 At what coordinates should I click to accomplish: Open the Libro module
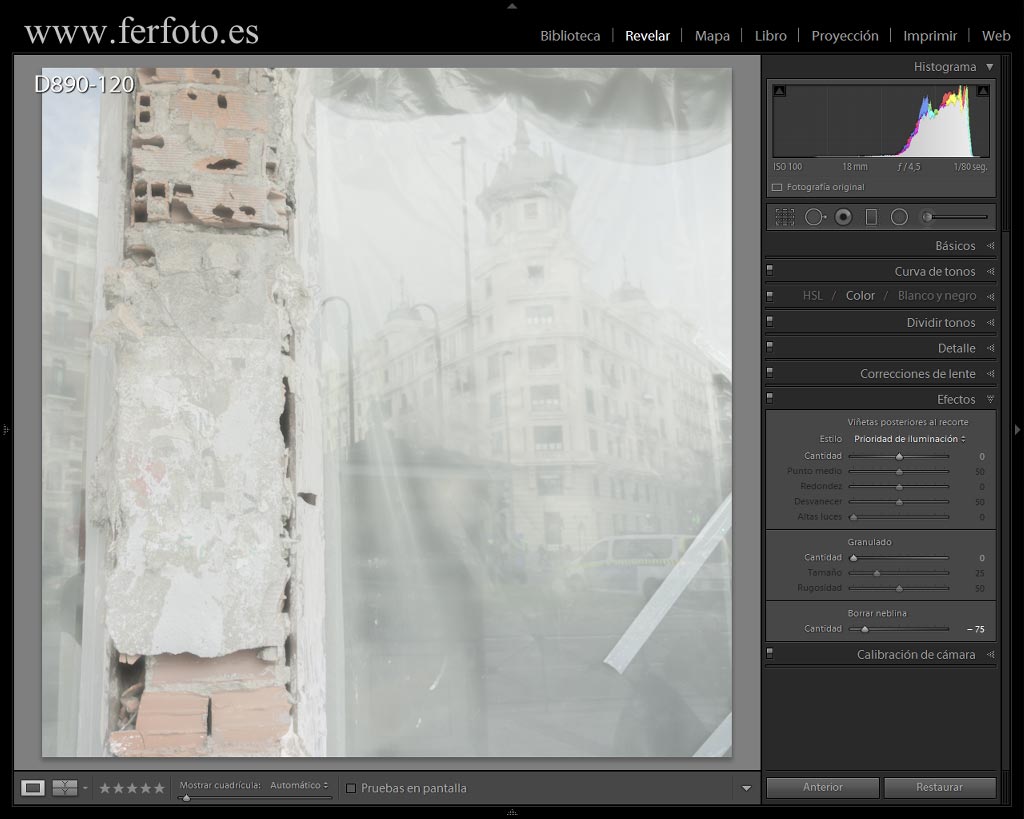click(x=771, y=36)
